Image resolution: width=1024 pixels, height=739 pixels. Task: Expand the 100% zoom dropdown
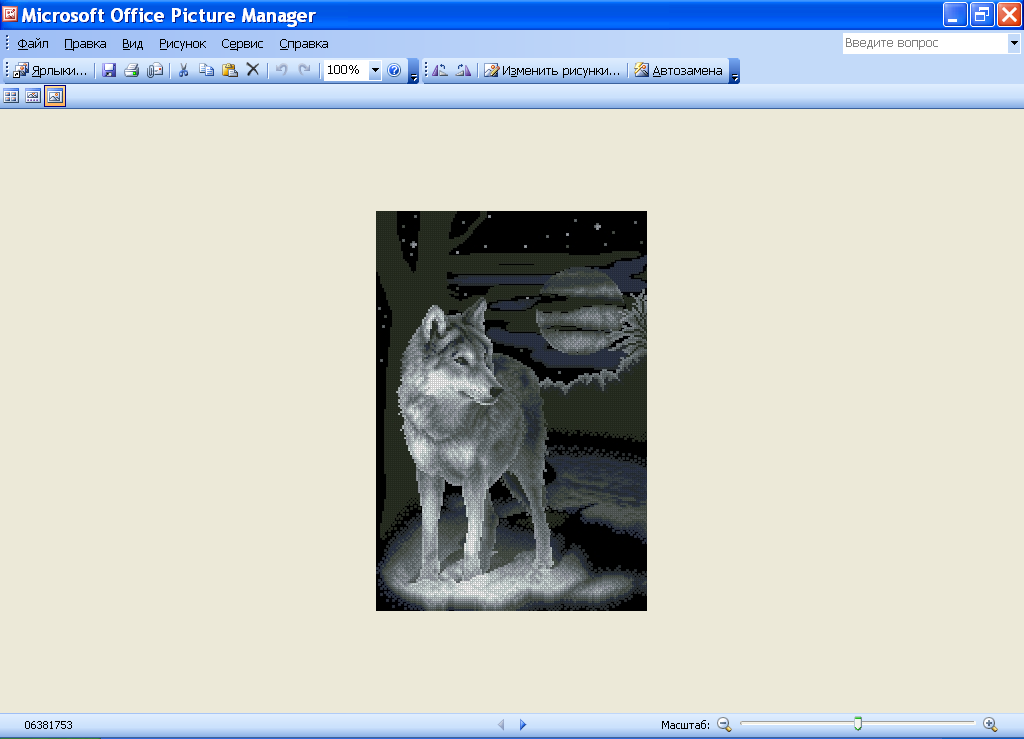pos(375,71)
